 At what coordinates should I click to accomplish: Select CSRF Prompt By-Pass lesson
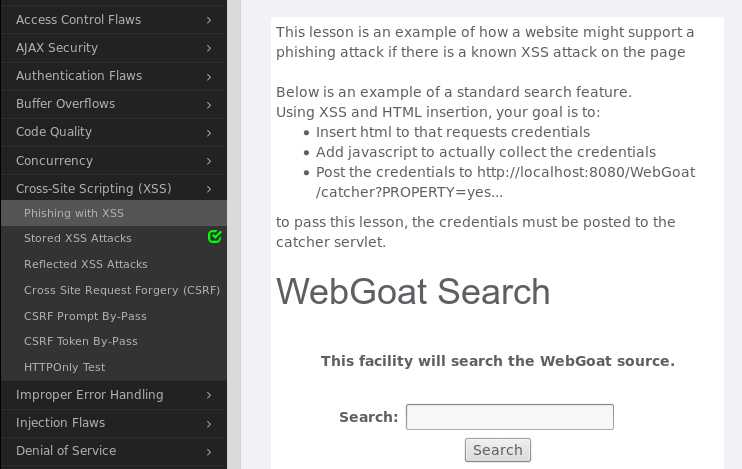coord(85,316)
